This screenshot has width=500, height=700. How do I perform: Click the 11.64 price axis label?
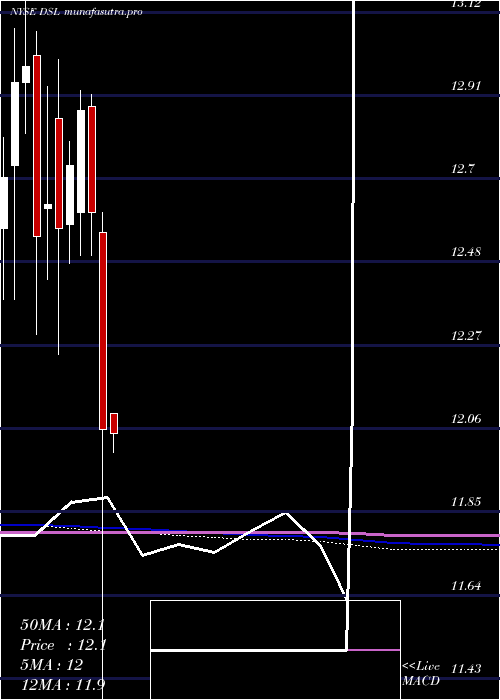(467, 585)
